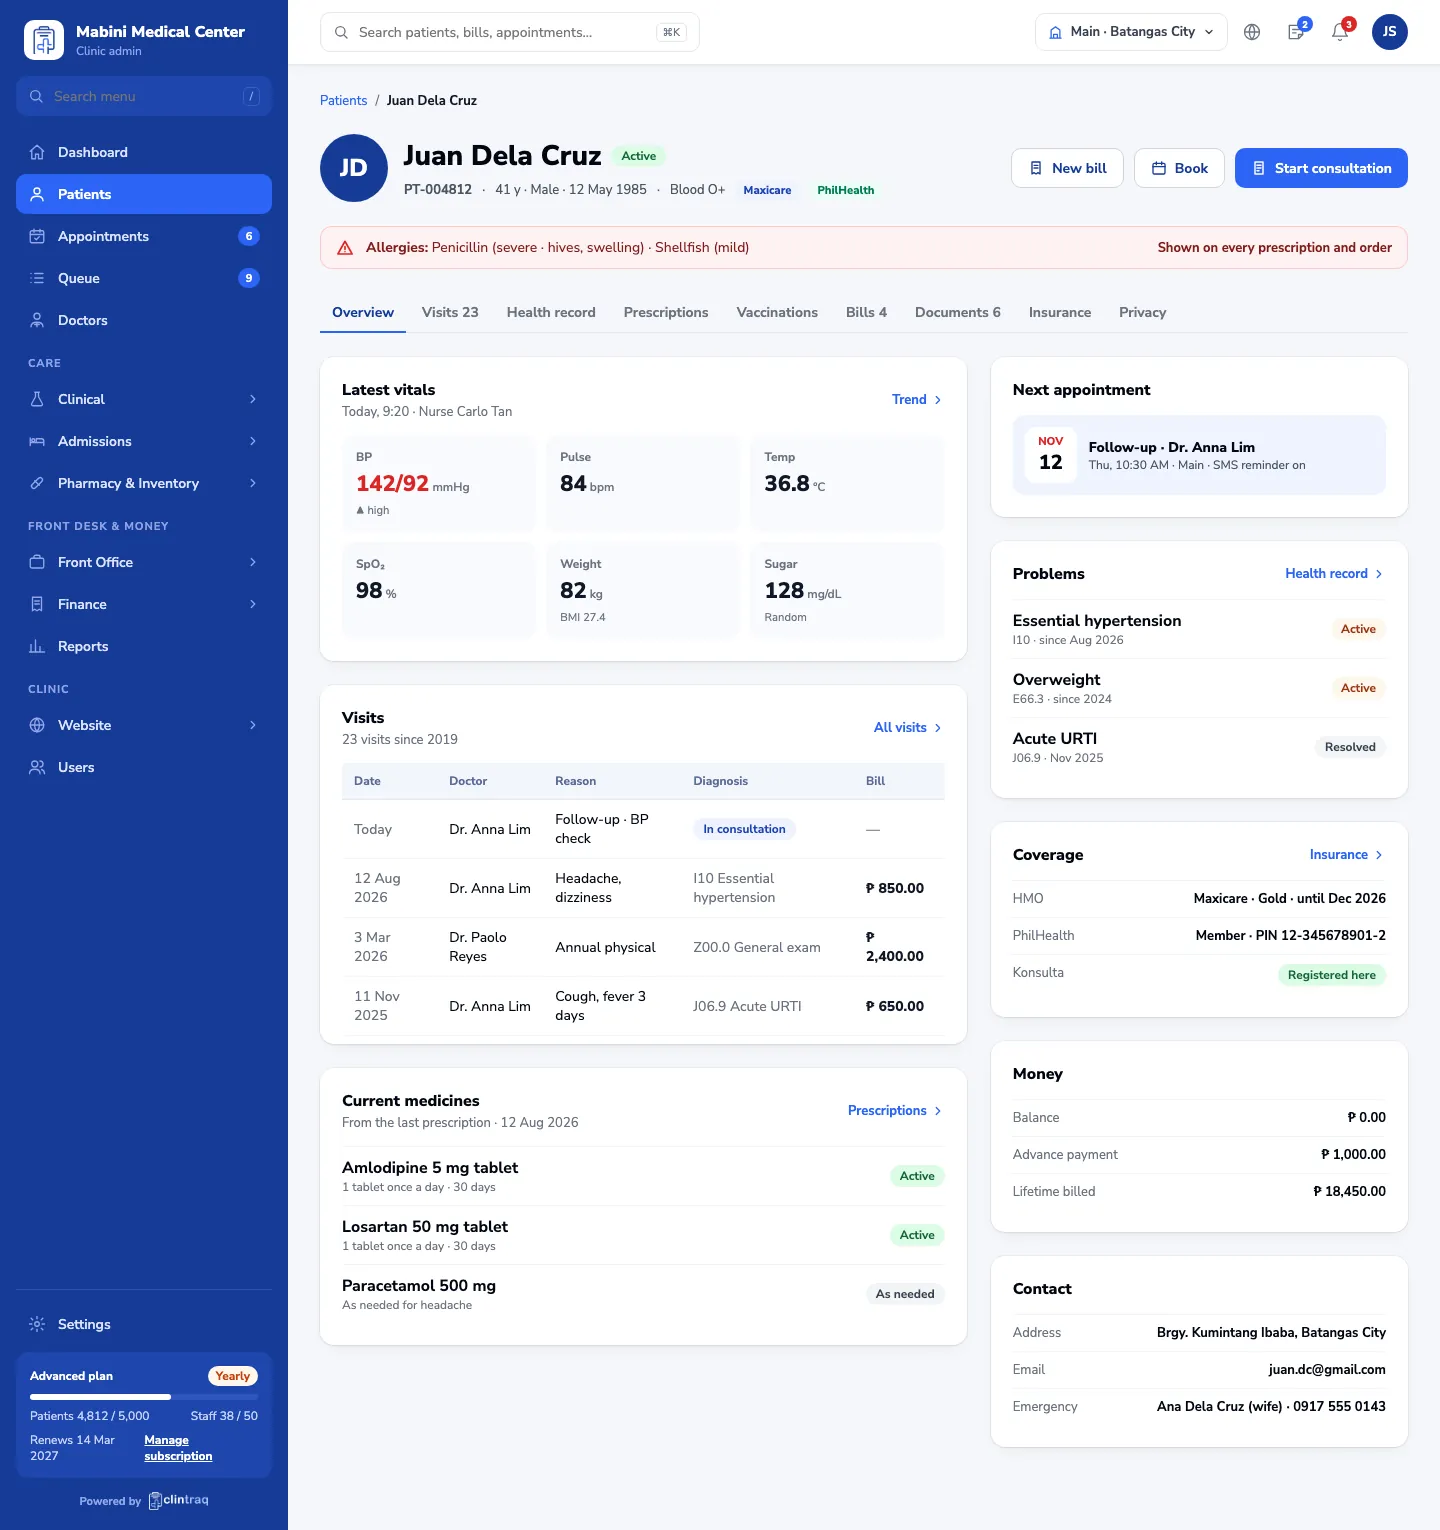Switch to the Prescriptions tab
The height and width of the screenshot is (1530, 1440).
click(666, 312)
